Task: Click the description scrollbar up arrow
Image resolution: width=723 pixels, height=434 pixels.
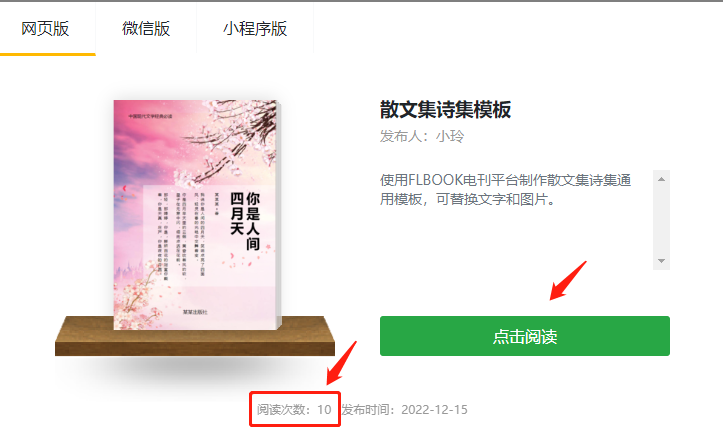Action: tap(661, 179)
